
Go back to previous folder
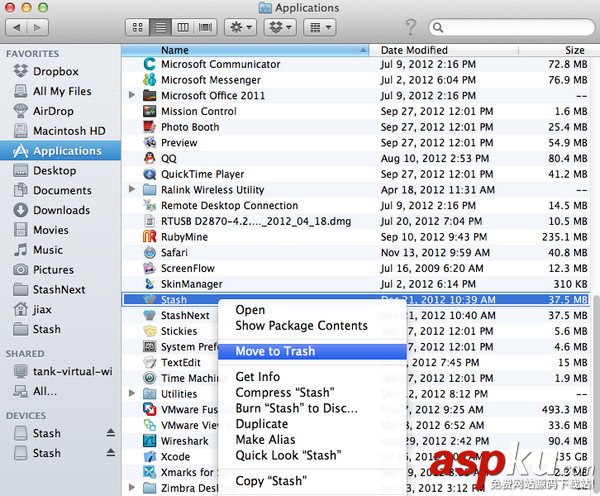[16, 28]
